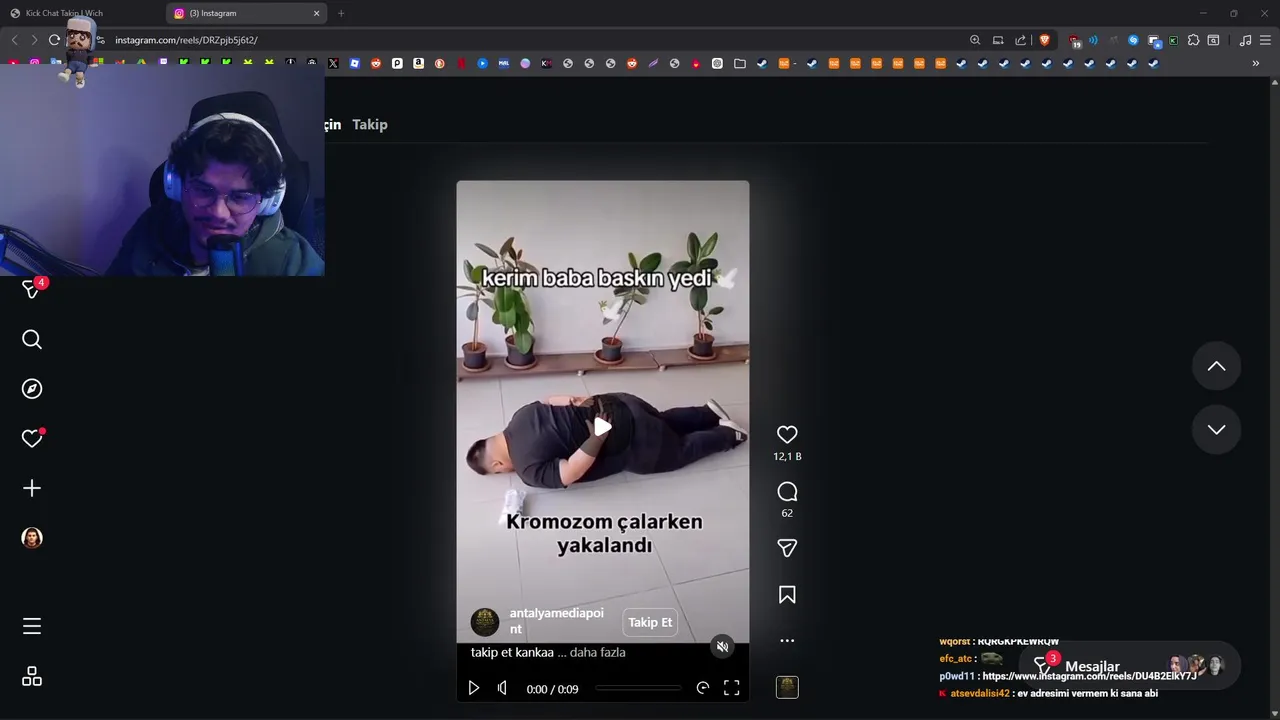The width and height of the screenshot is (1280, 720).
Task: Switch to Kick Chat browser tab
Action: [x=82, y=13]
